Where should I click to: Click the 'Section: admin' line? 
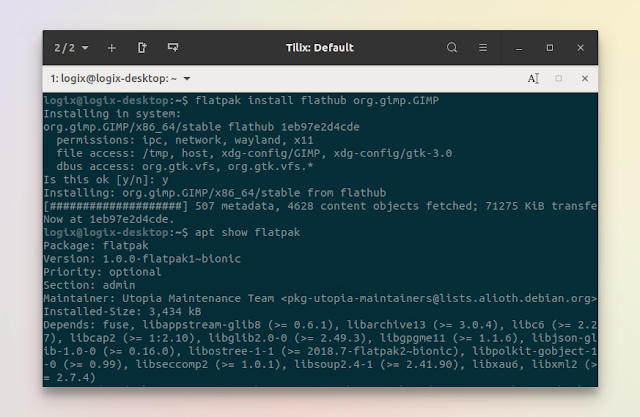point(89,285)
